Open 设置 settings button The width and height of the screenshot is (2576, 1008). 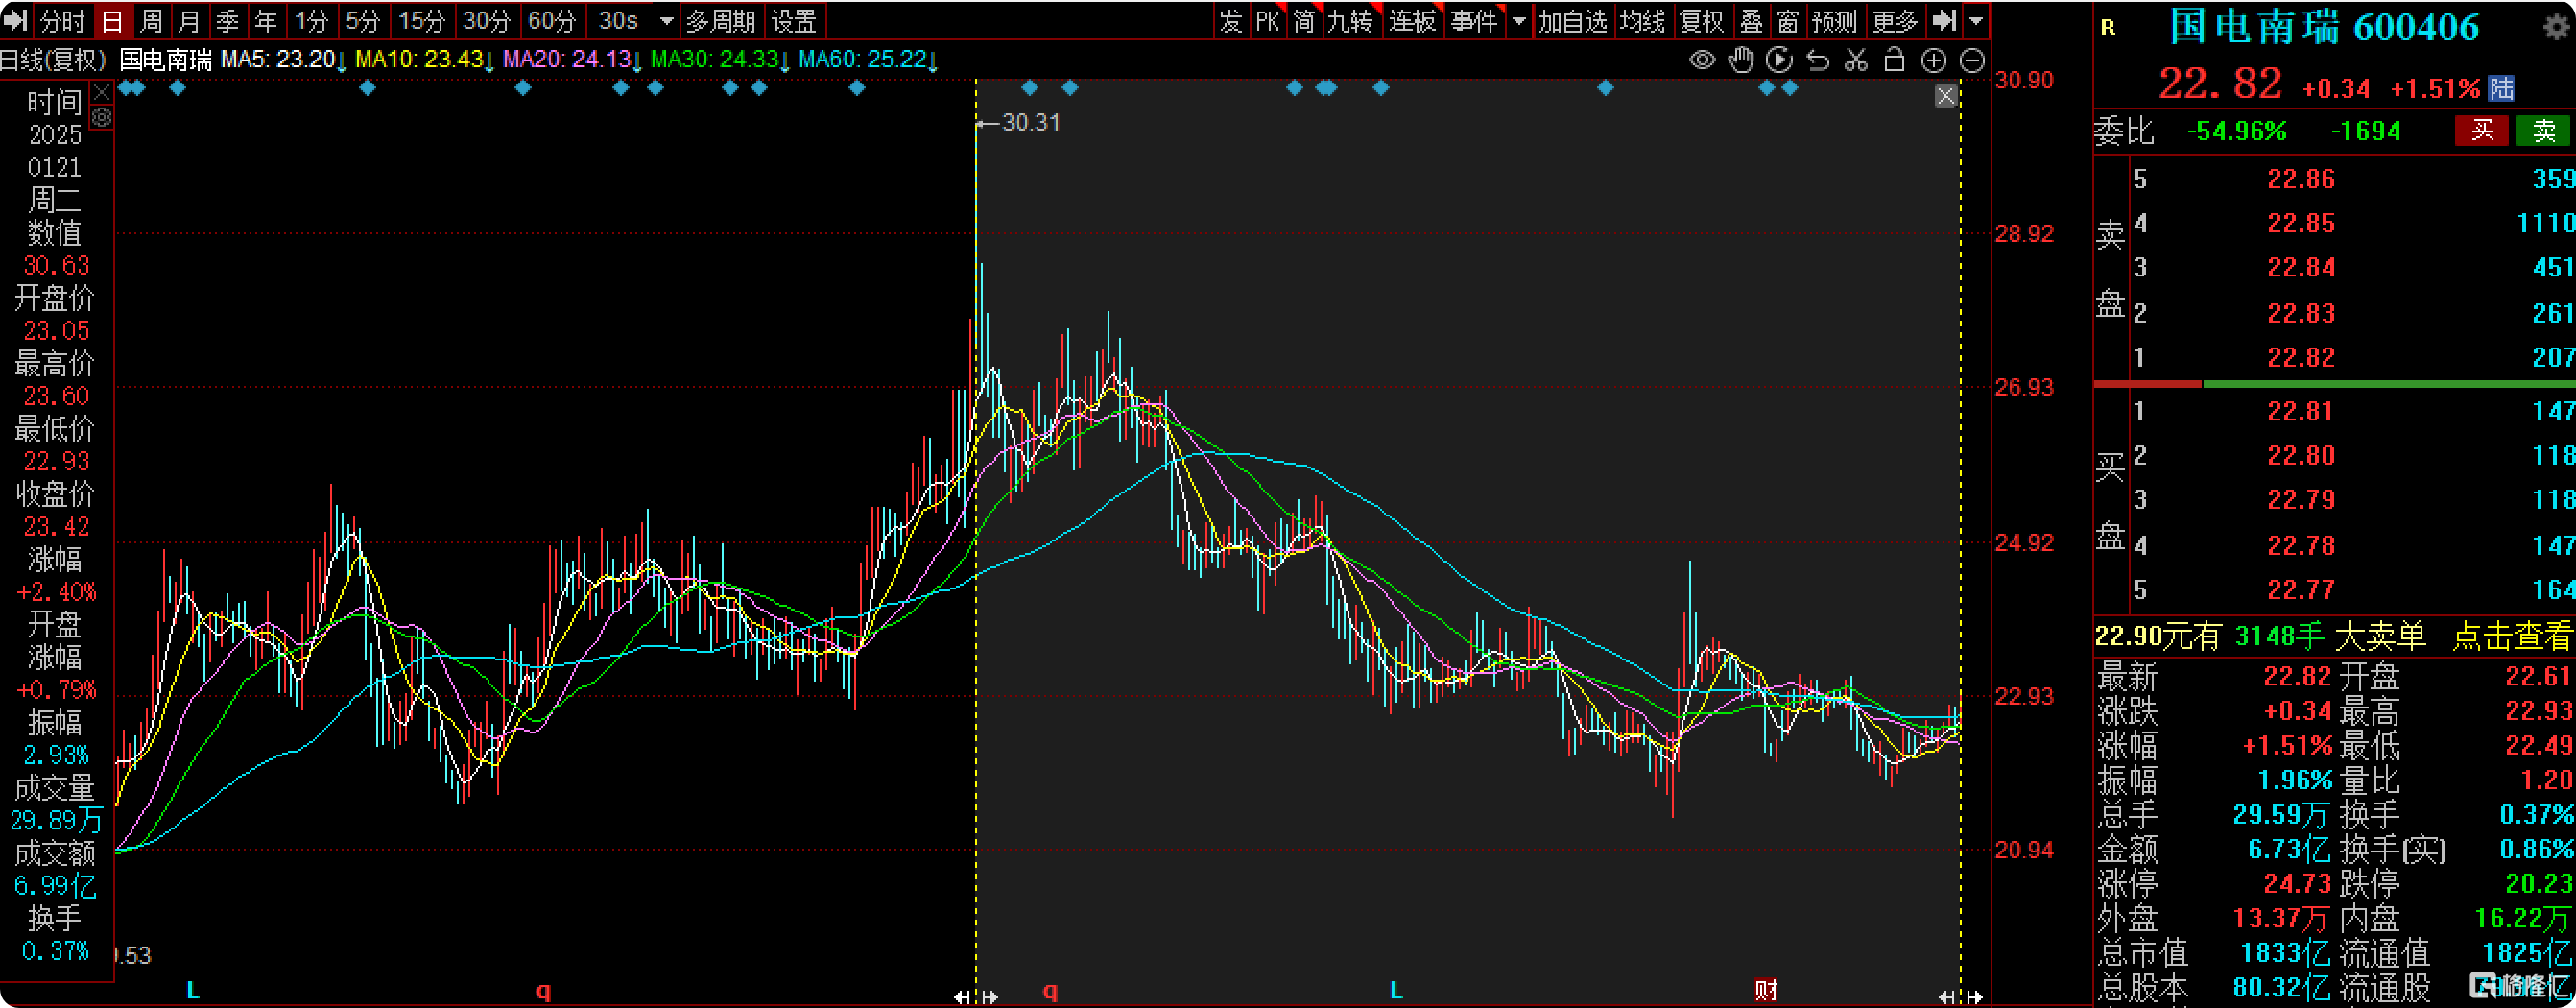(x=794, y=21)
